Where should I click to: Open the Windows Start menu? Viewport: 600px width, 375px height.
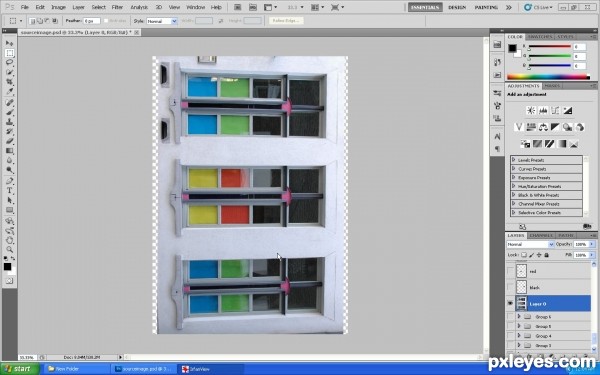pyautogui.click(x=20, y=369)
